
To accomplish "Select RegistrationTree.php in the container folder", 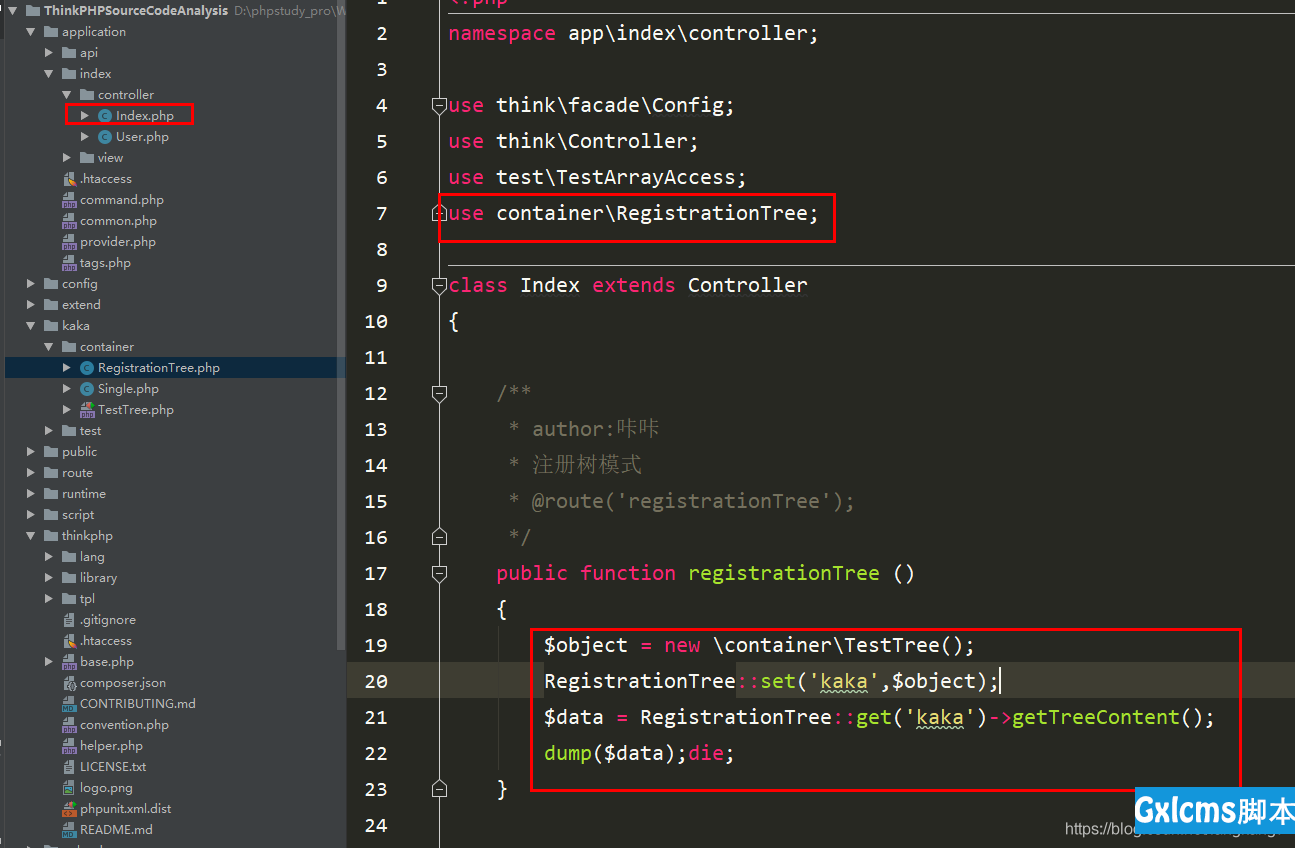I will [x=159, y=368].
